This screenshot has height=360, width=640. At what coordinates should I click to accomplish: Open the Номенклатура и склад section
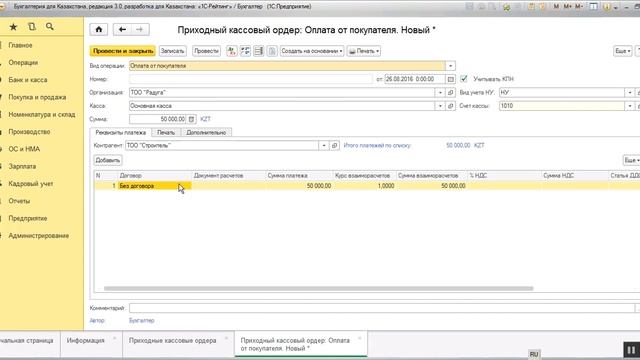(x=42, y=115)
